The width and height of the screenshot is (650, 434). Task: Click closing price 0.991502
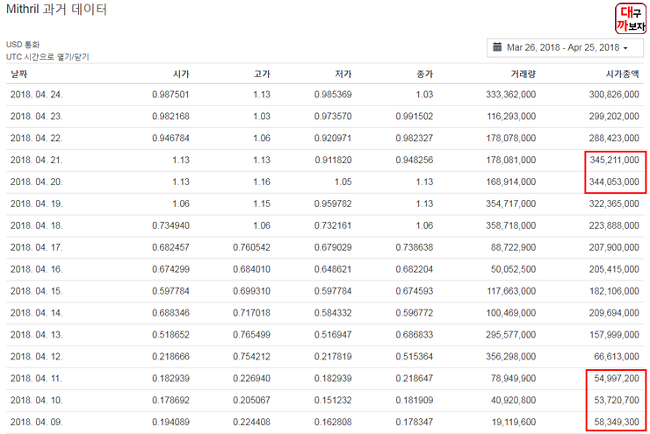[414, 116]
